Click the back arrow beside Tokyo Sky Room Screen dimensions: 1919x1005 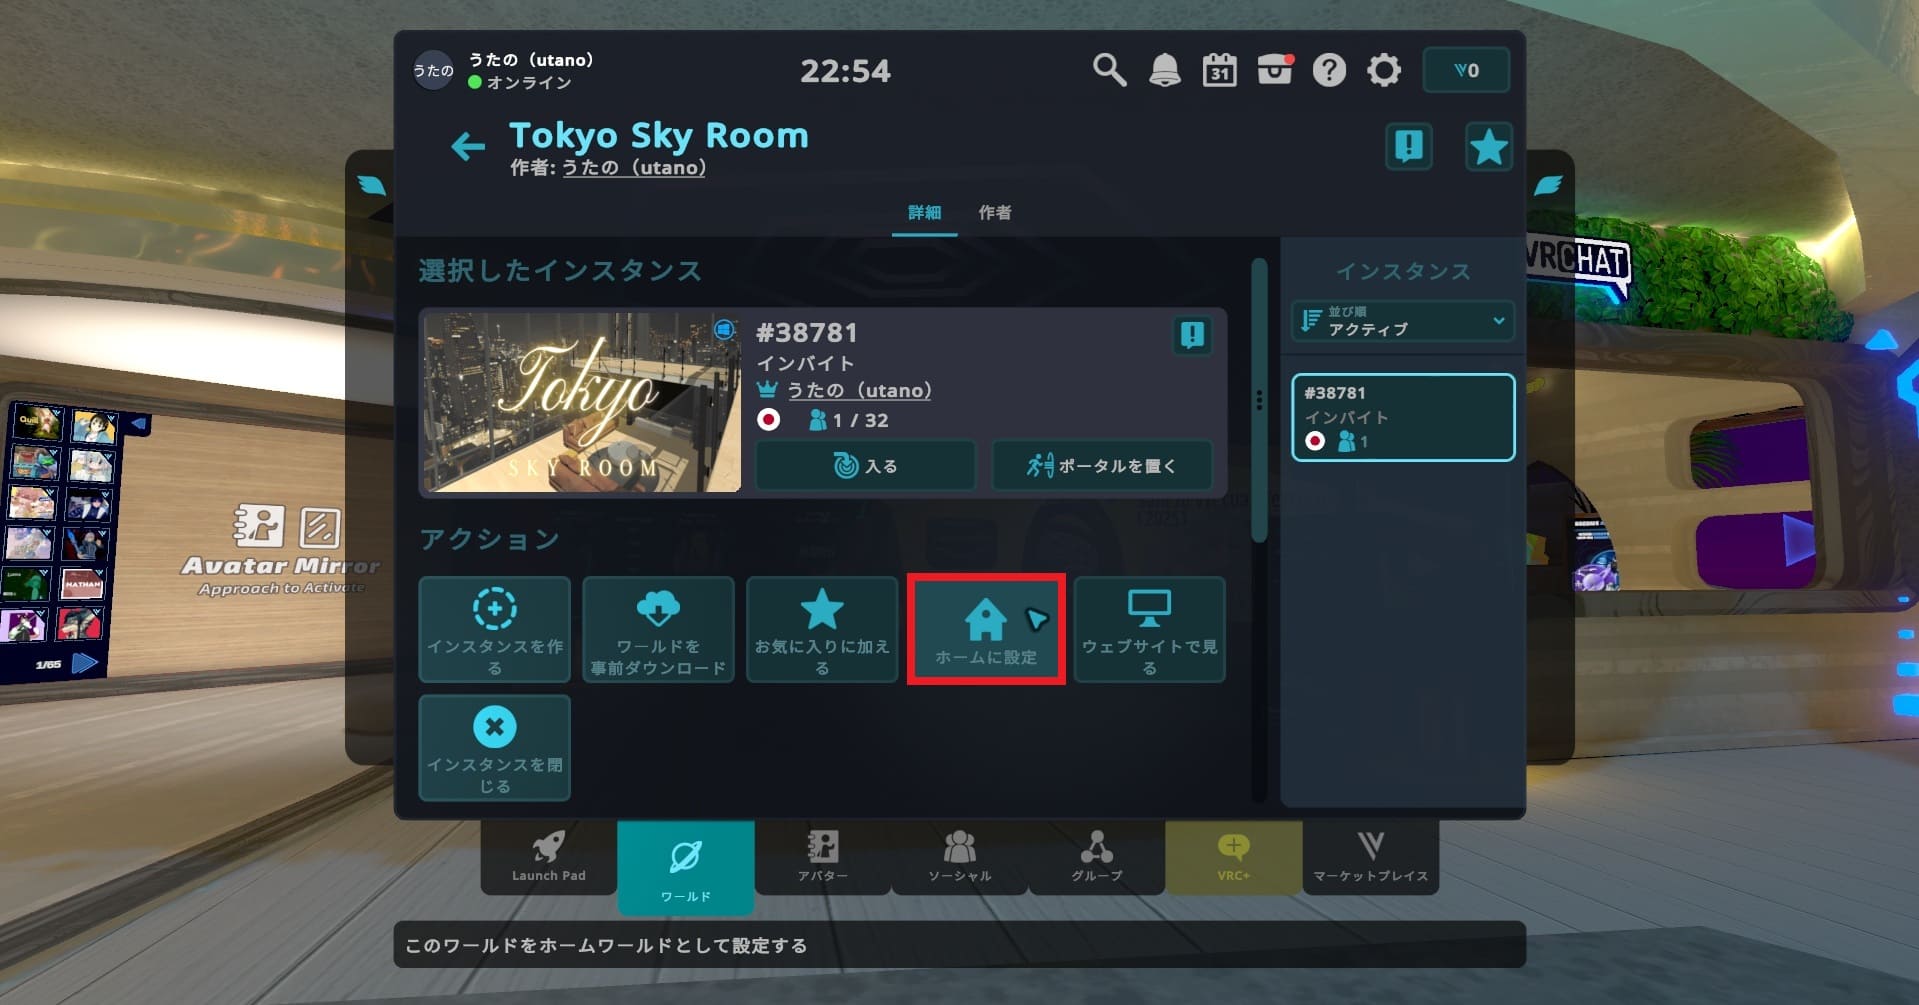coord(467,147)
